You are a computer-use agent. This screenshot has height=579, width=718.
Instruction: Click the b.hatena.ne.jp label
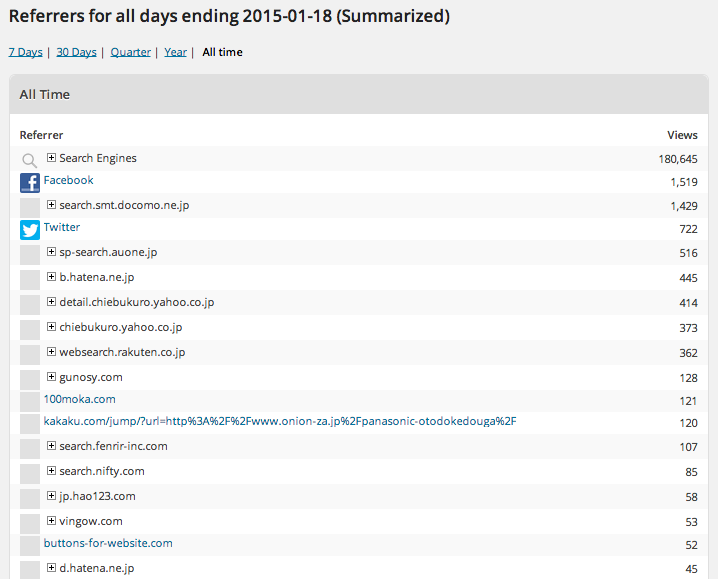97,278
